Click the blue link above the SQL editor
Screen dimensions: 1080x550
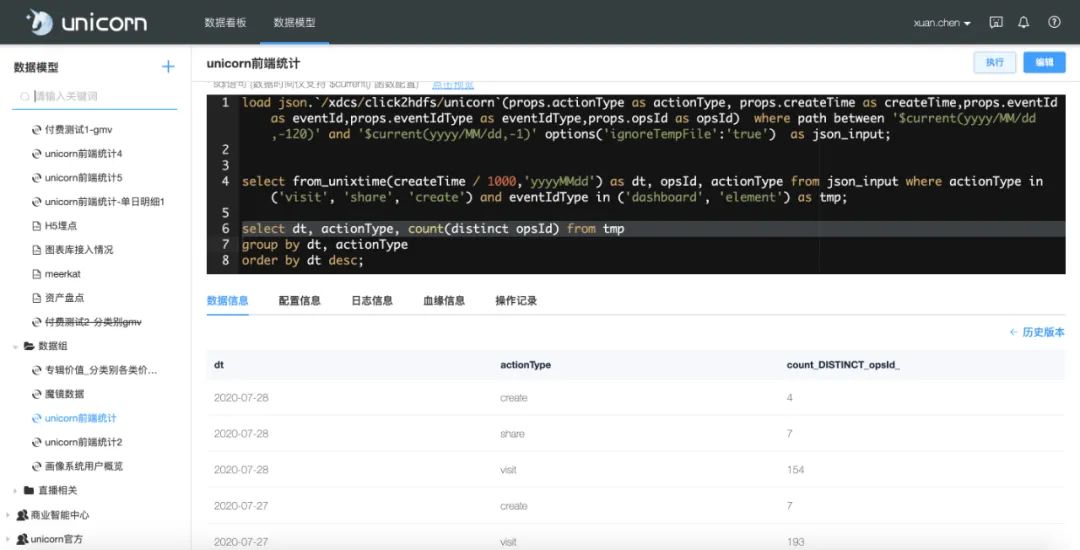point(453,85)
